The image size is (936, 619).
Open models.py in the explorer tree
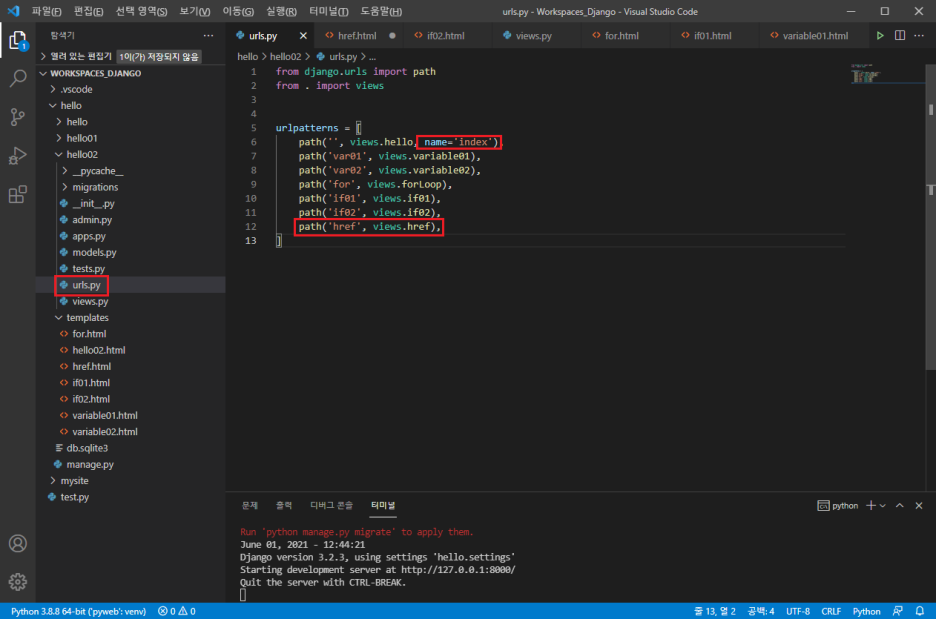(94, 252)
